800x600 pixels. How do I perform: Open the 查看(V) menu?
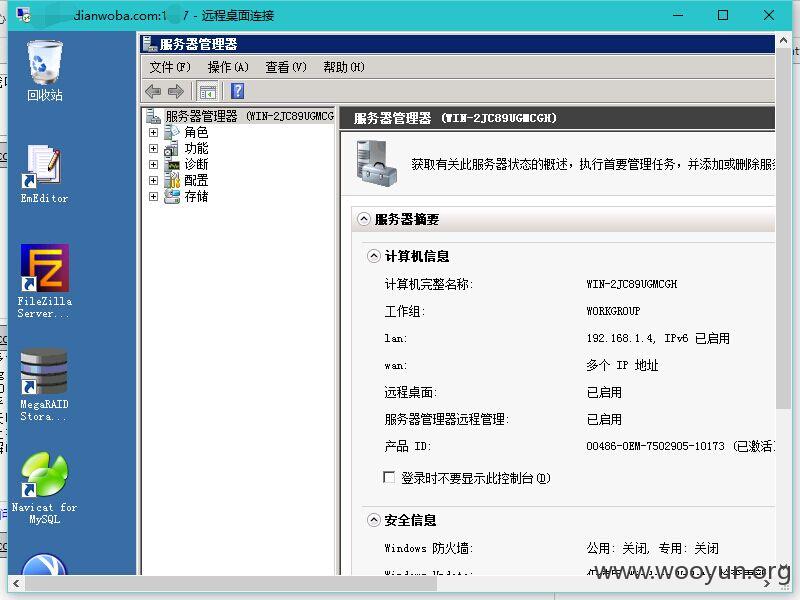click(x=286, y=67)
